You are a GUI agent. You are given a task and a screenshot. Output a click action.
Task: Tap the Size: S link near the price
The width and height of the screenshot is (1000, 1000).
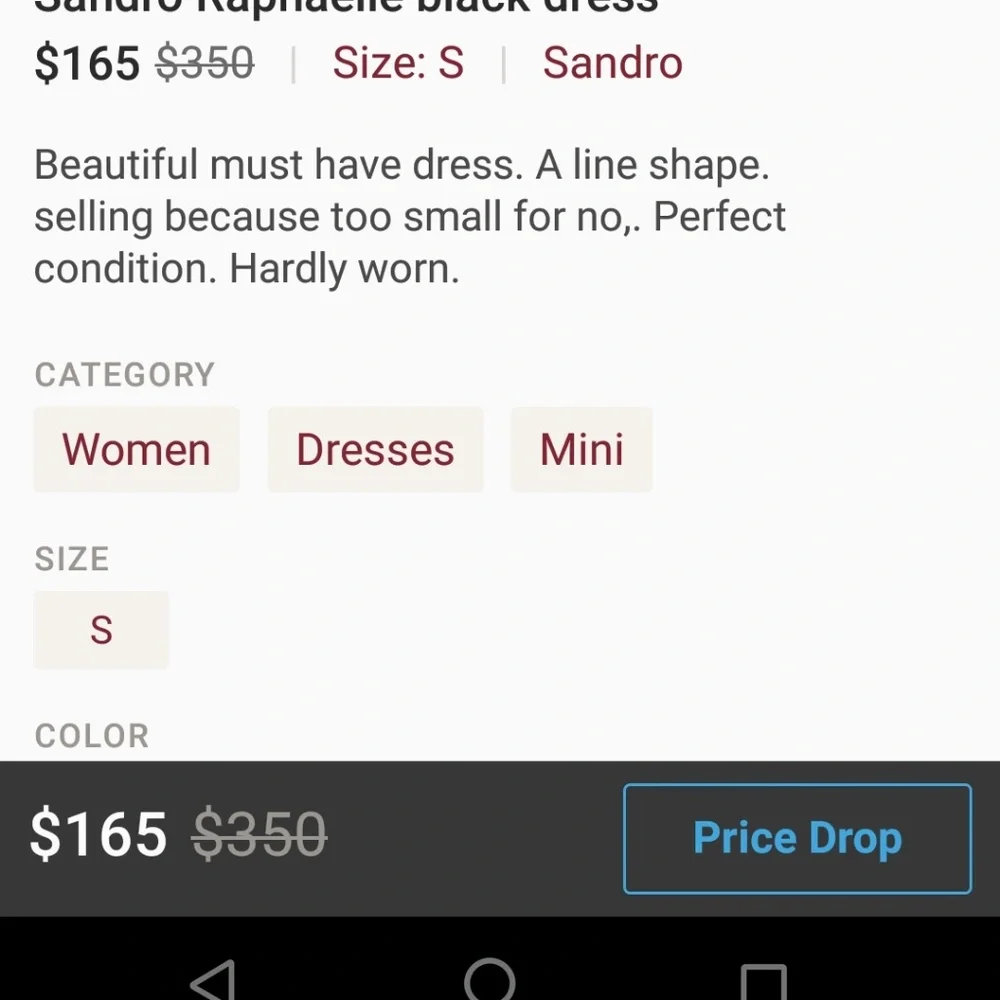pos(398,62)
